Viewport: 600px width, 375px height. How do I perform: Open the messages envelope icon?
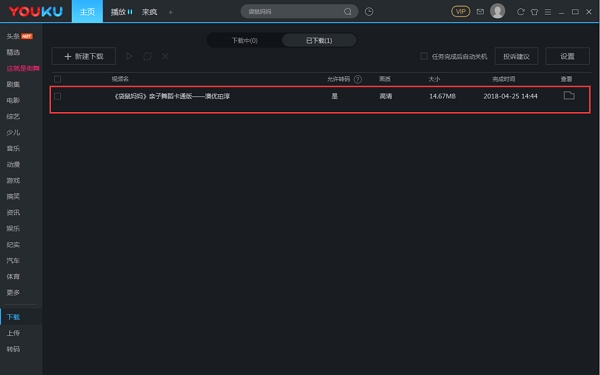(480, 12)
